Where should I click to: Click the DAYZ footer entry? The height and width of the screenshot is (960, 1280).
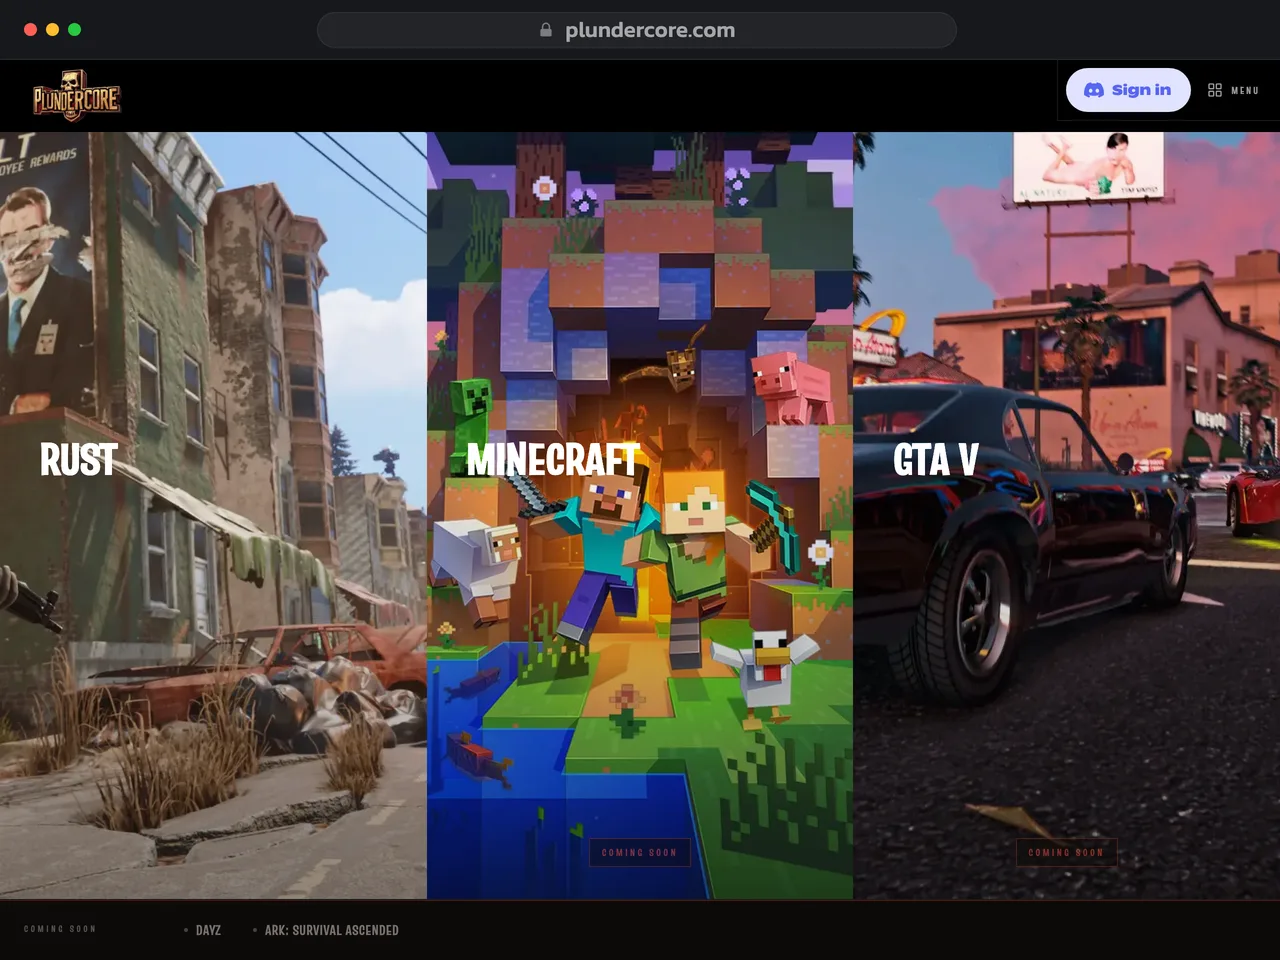pos(208,930)
